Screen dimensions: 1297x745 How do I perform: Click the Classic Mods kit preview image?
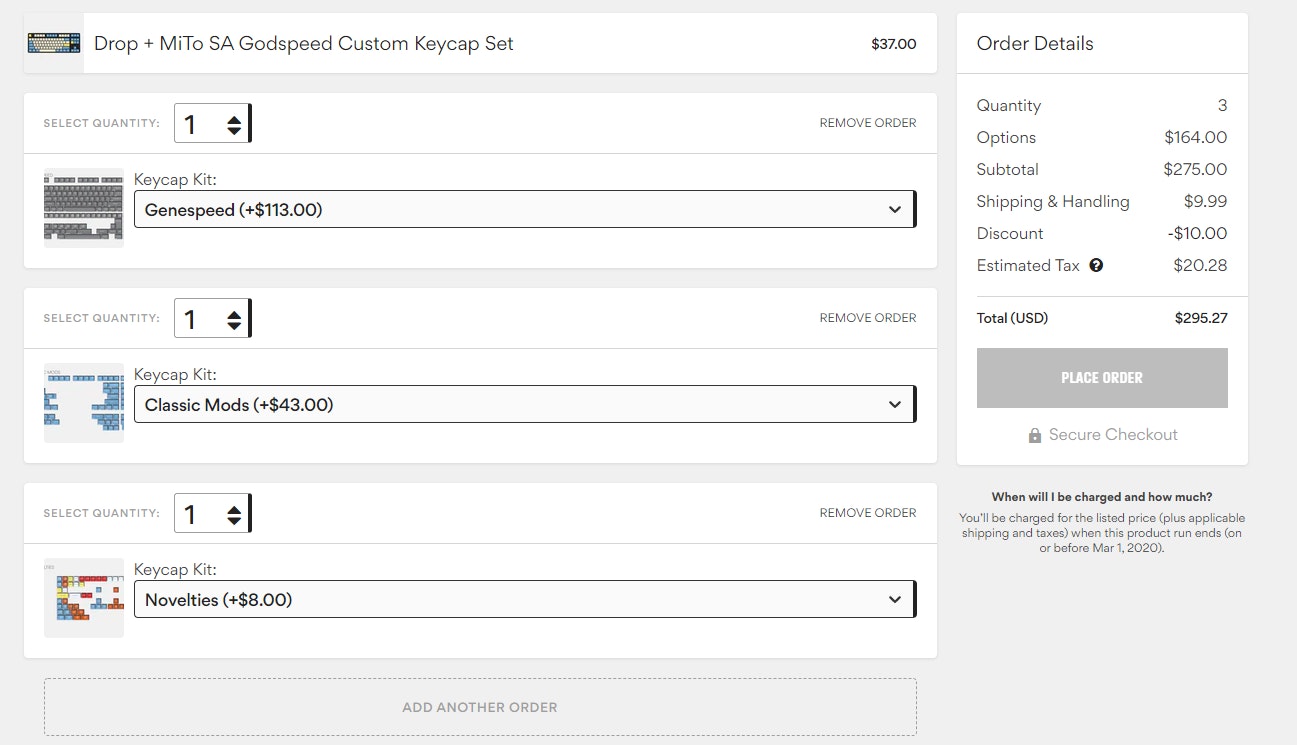[x=84, y=403]
